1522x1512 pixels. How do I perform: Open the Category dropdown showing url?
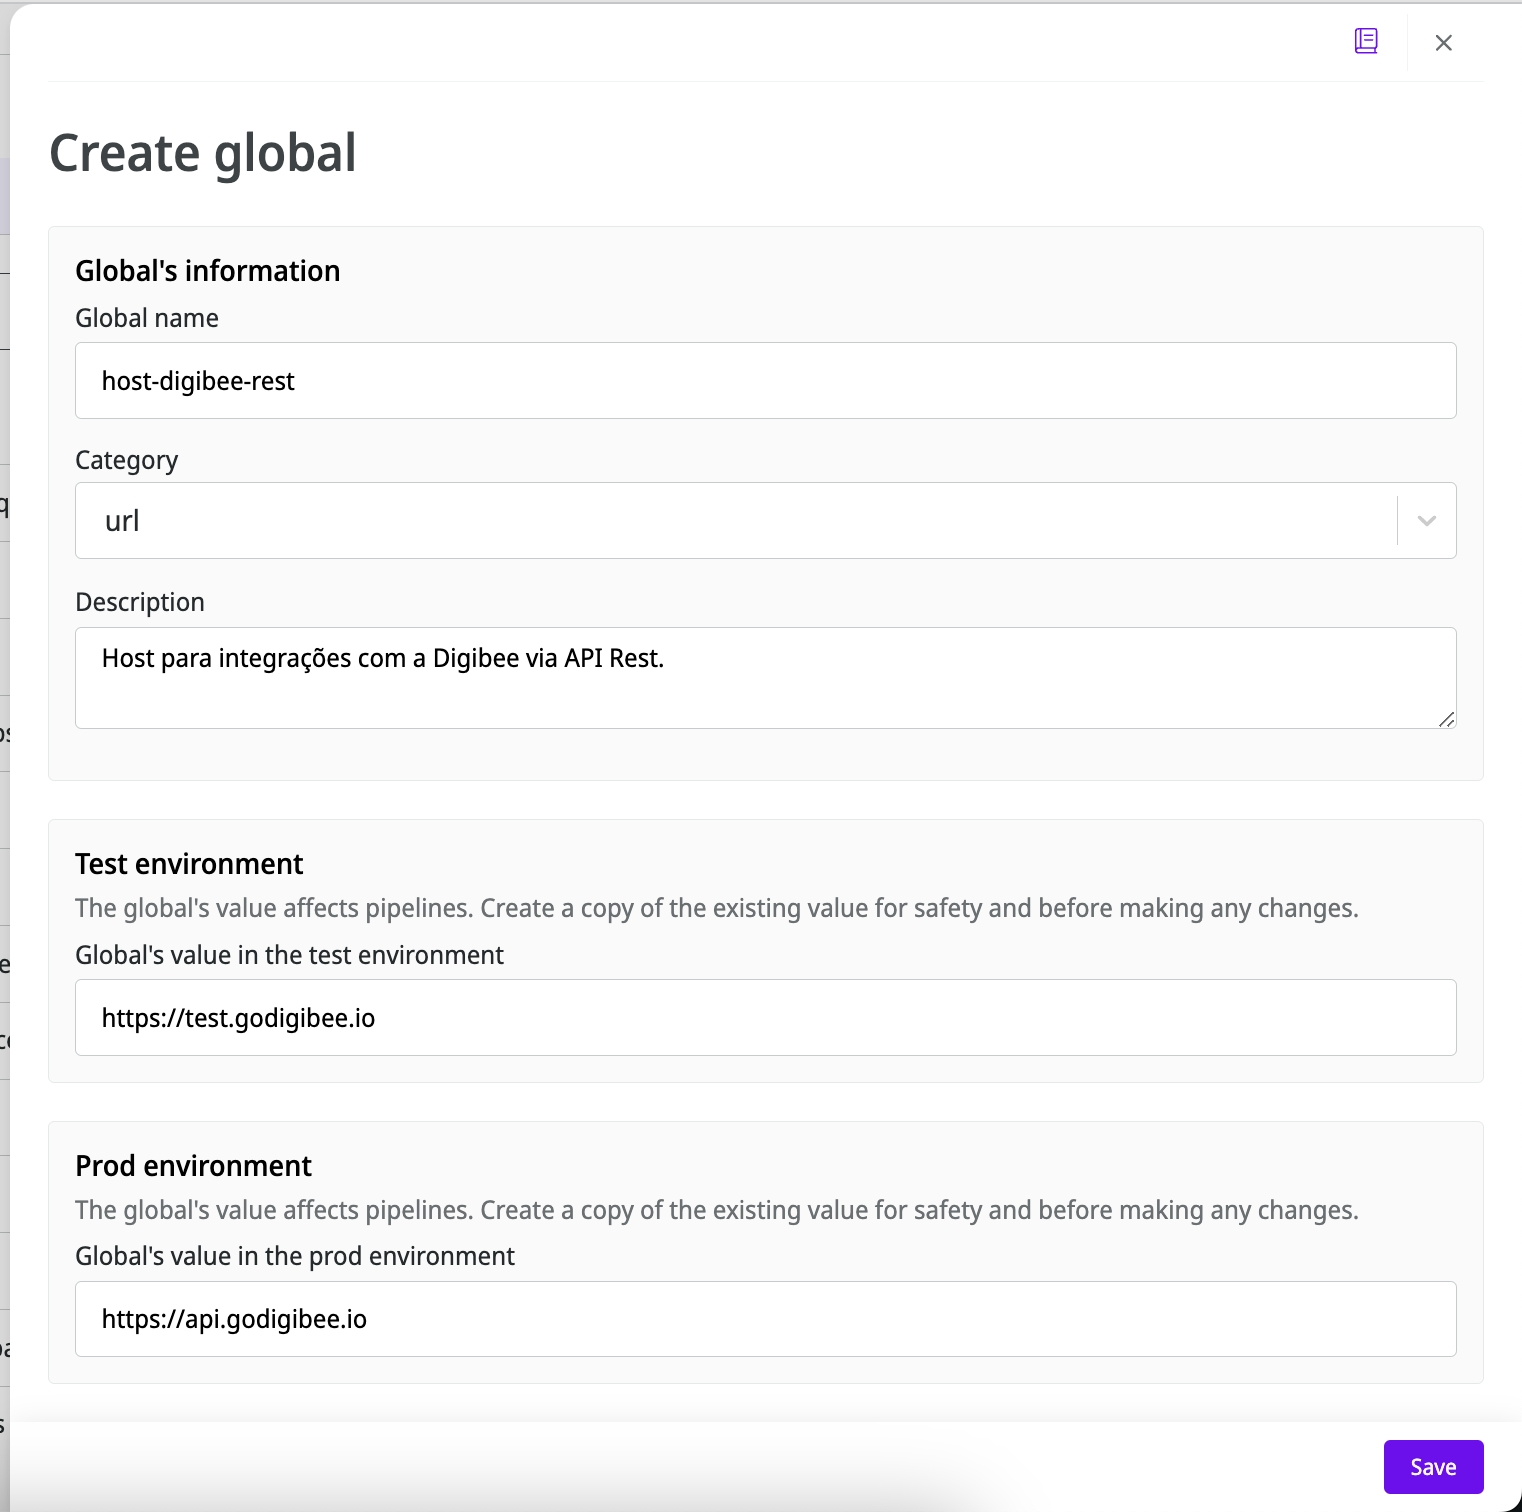pos(735,521)
